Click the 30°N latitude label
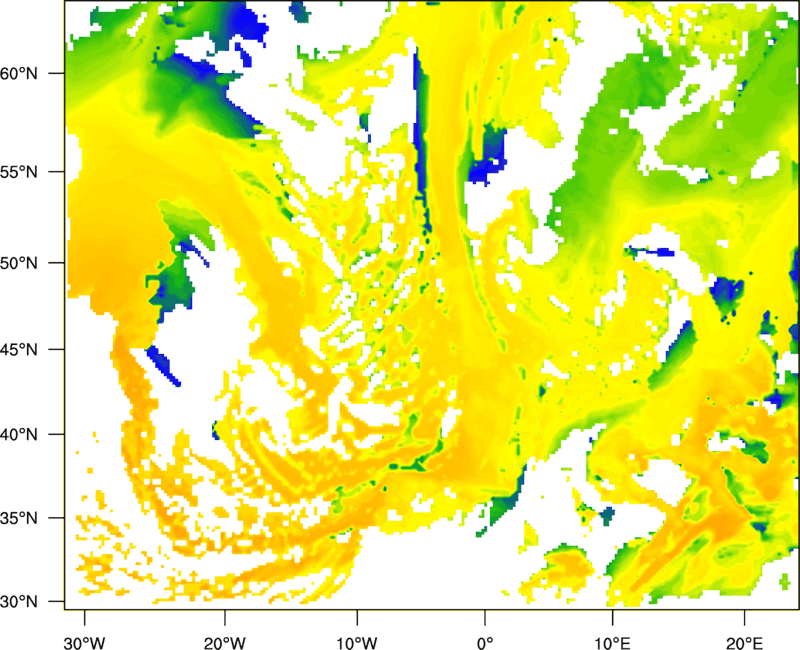Image resolution: width=800 pixels, height=650 pixels. pyautogui.click(x=19, y=602)
